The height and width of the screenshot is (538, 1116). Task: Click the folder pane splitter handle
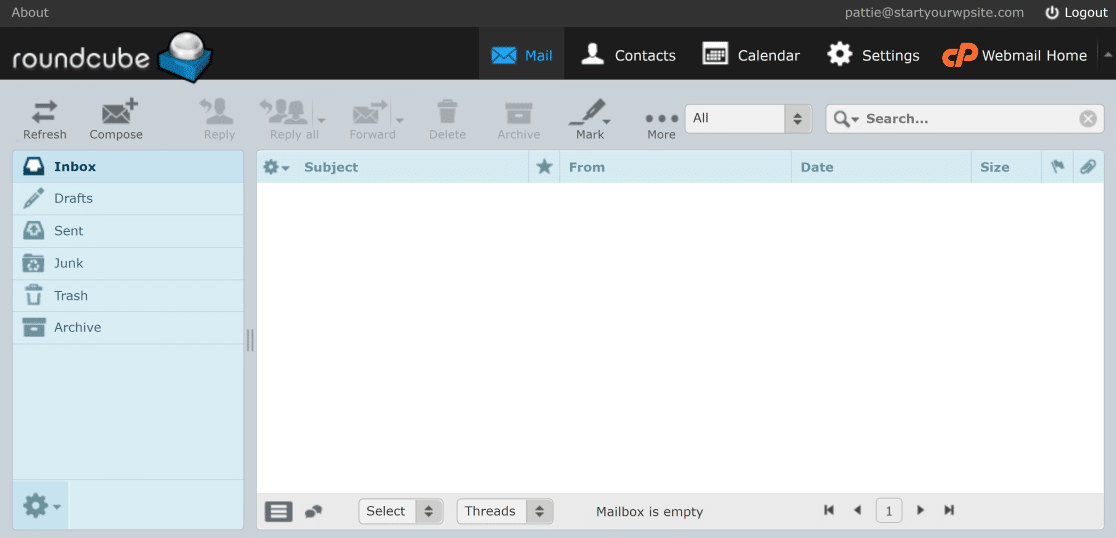(250, 340)
